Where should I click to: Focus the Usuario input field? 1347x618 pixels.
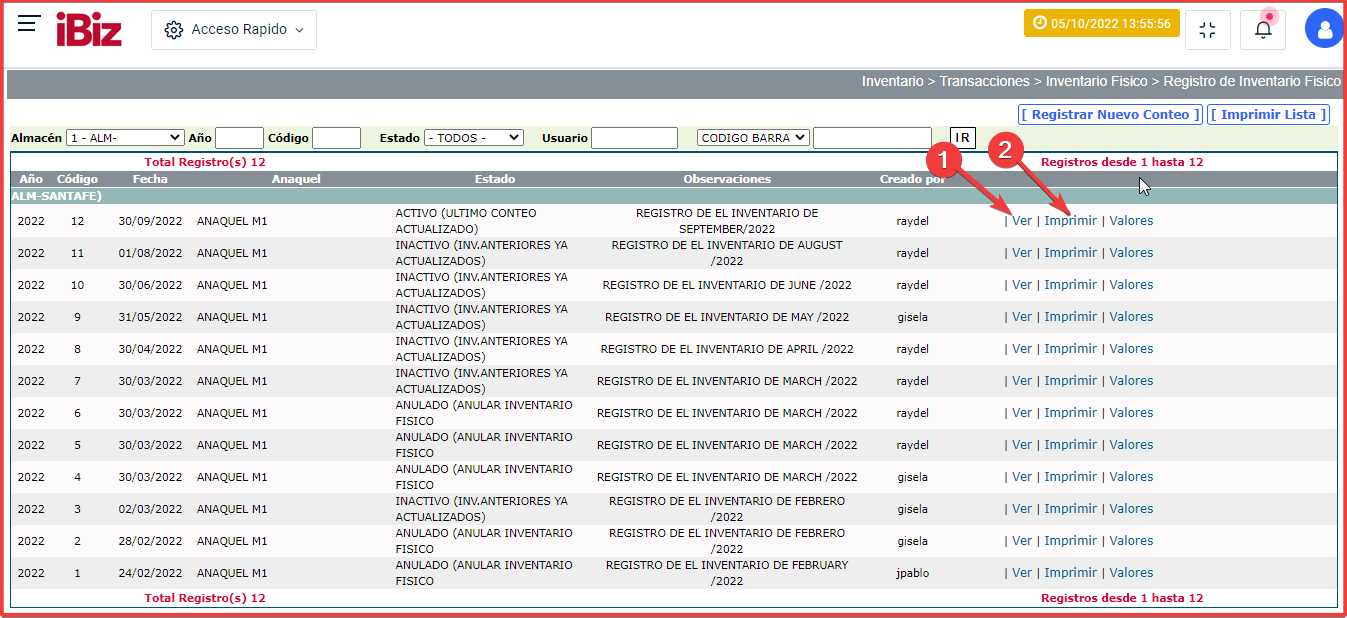634,138
